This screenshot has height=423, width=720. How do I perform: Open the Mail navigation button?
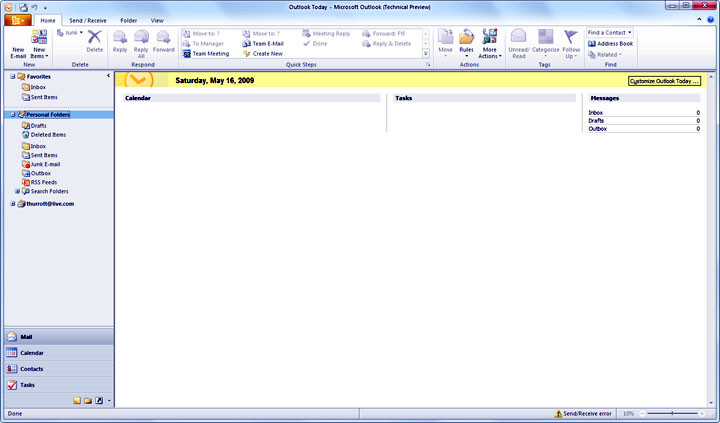59,337
